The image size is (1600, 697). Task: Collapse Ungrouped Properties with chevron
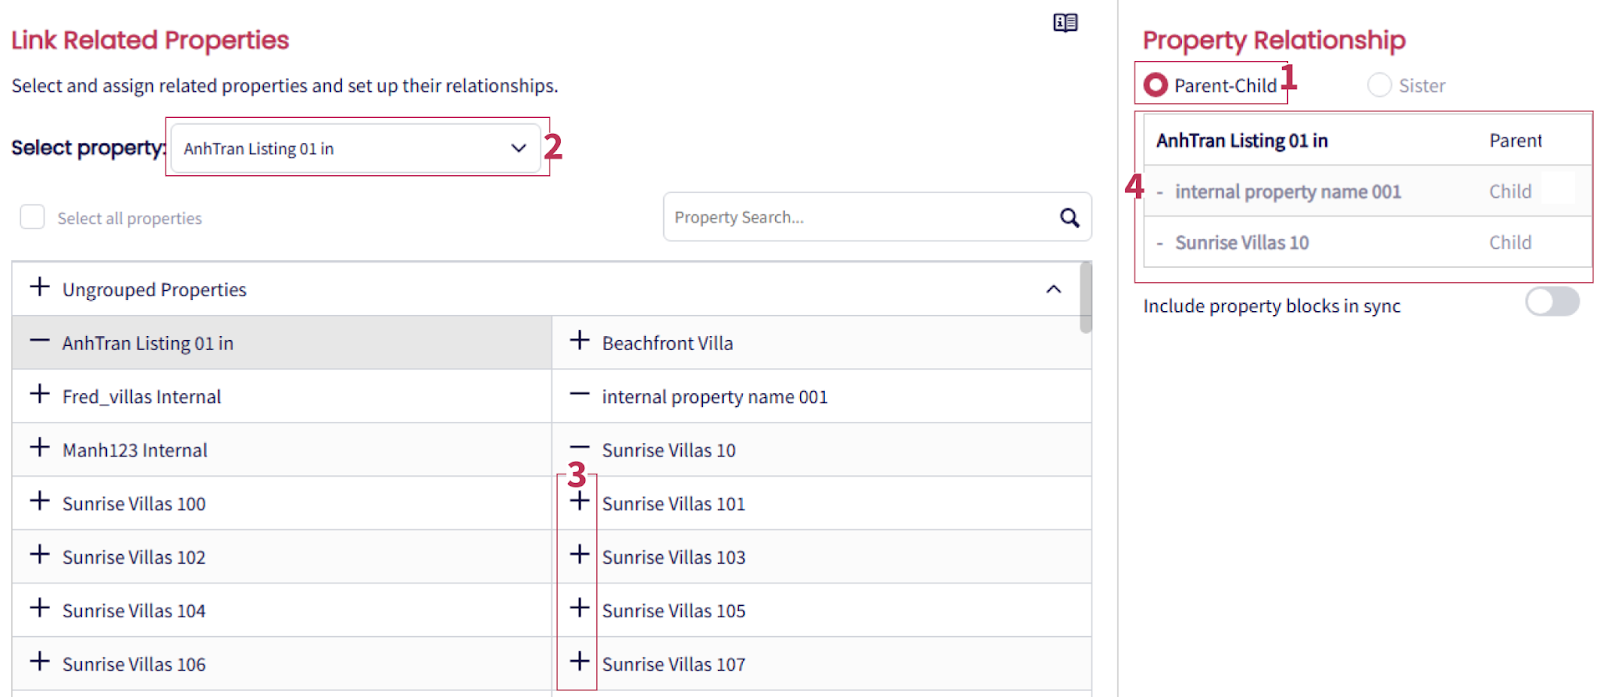coord(1053,289)
